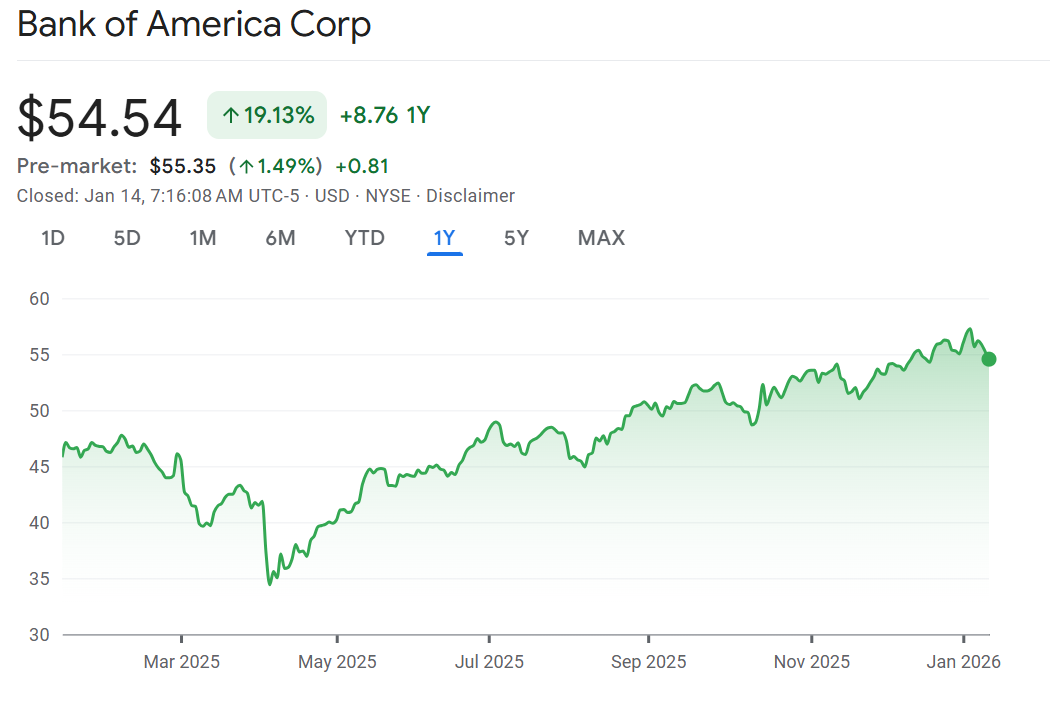The width and height of the screenshot is (1050, 703).
Task: Click the +8.76 1Y change text
Action: coord(384,115)
